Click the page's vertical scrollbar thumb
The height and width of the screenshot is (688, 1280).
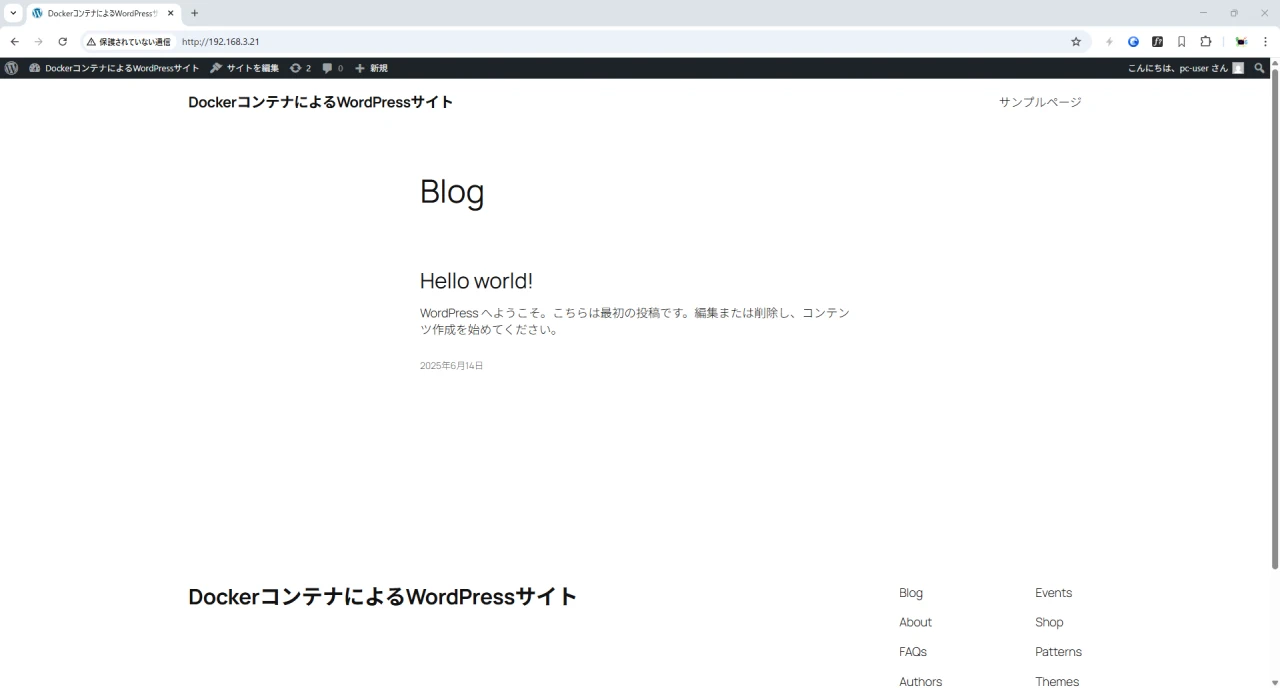[1274, 320]
